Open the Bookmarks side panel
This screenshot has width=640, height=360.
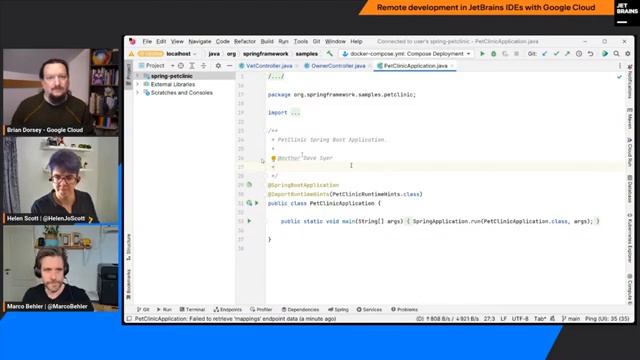129,284
